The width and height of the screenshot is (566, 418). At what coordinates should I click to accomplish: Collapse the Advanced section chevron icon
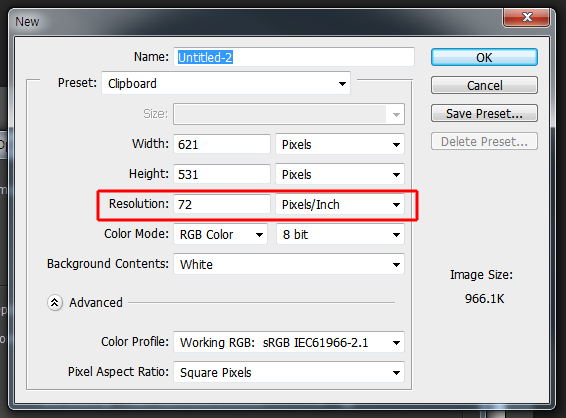(55, 302)
